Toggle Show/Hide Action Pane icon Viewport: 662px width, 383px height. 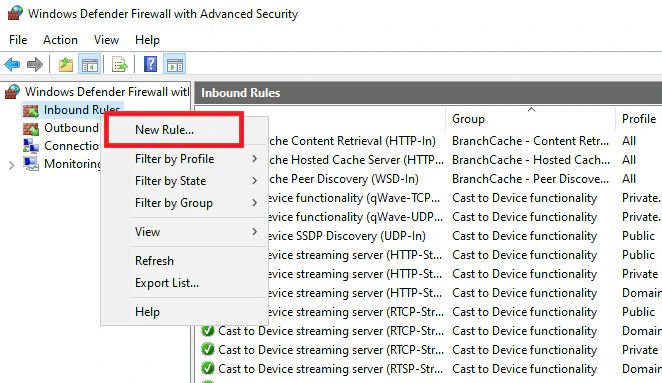click(x=175, y=65)
